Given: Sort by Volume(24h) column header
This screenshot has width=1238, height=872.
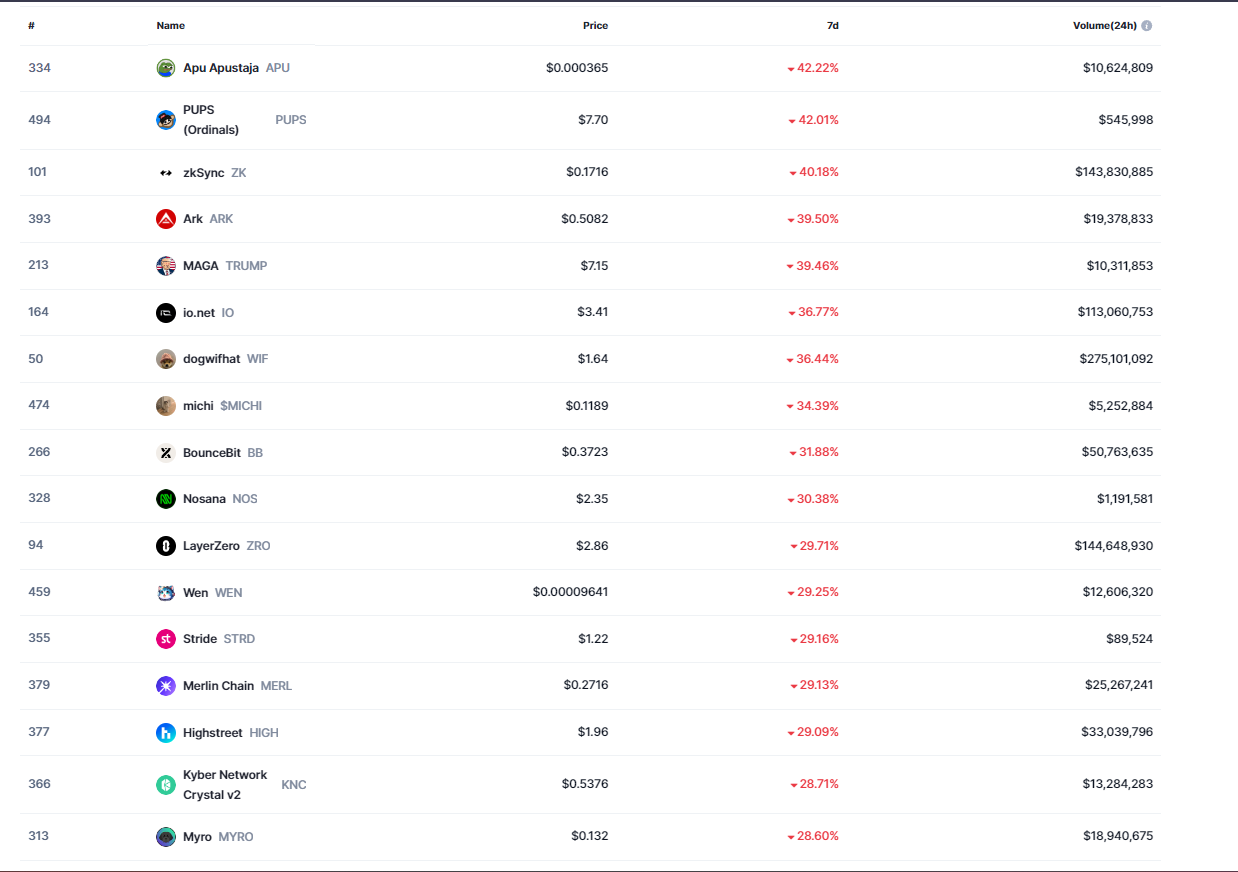Looking at the screenshot, I should [1104, 26].
